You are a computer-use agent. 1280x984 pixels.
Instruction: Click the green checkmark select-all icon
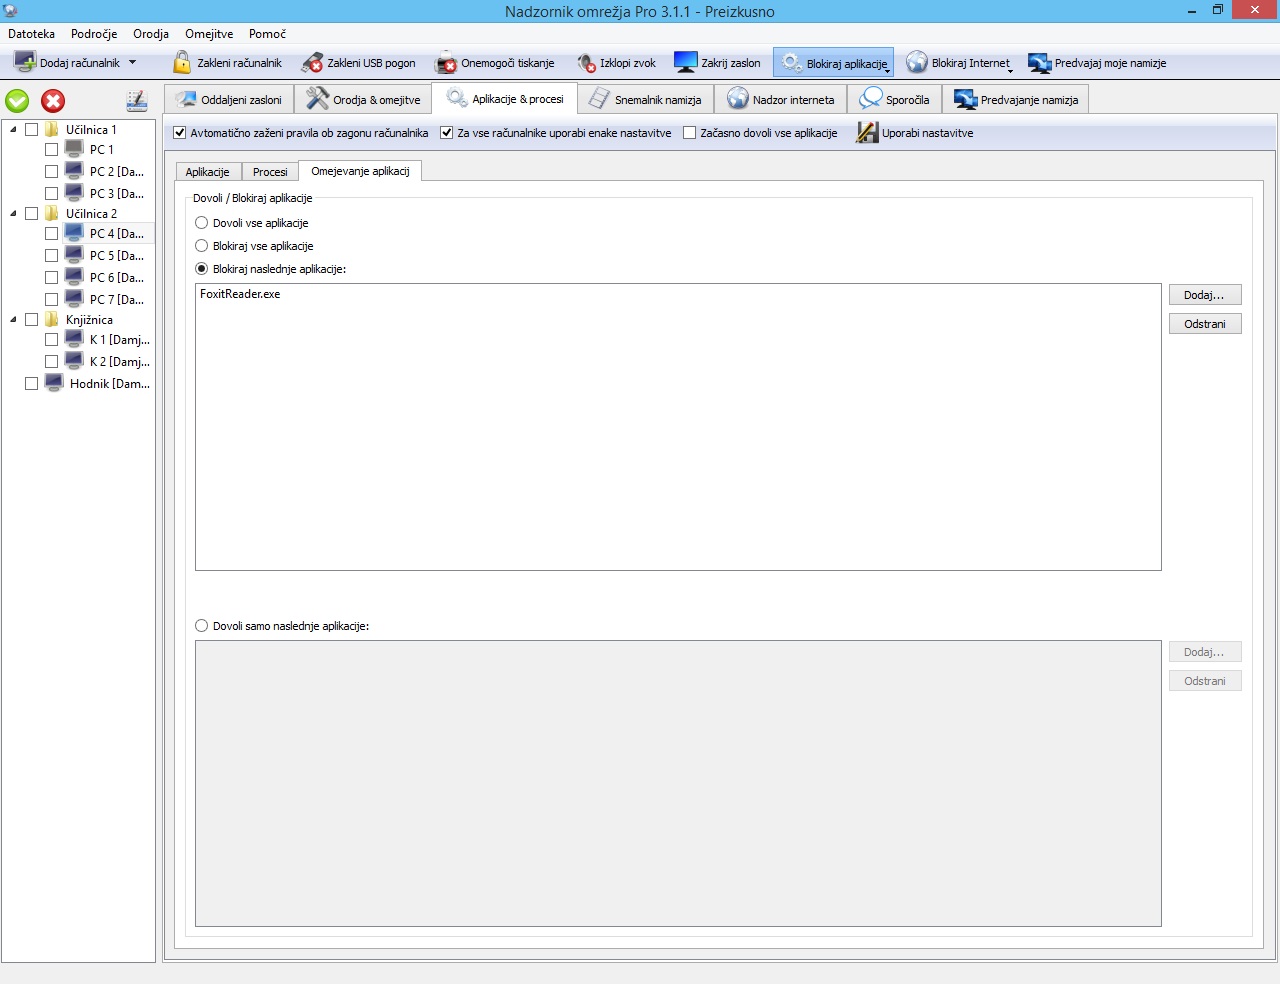18,101
